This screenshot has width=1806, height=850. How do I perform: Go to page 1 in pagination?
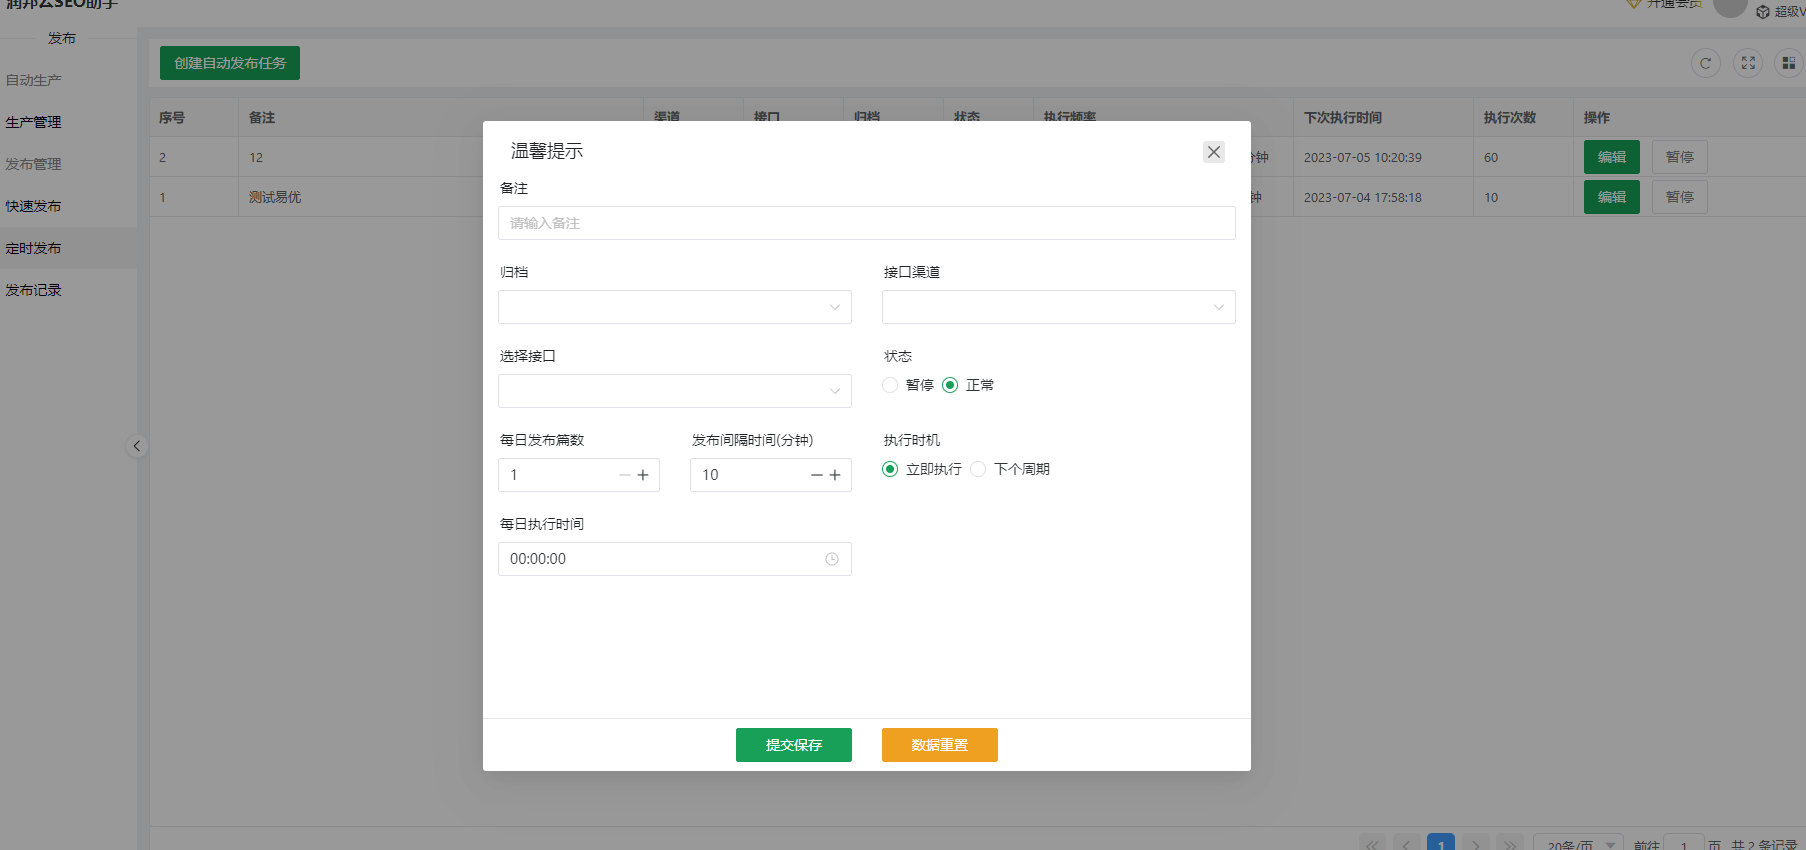[1441, 843]
